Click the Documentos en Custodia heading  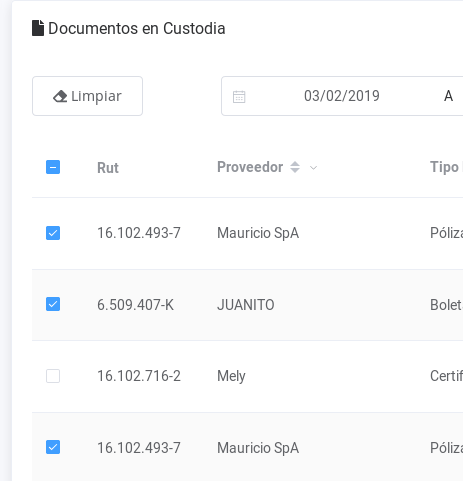tap(137, 28)
